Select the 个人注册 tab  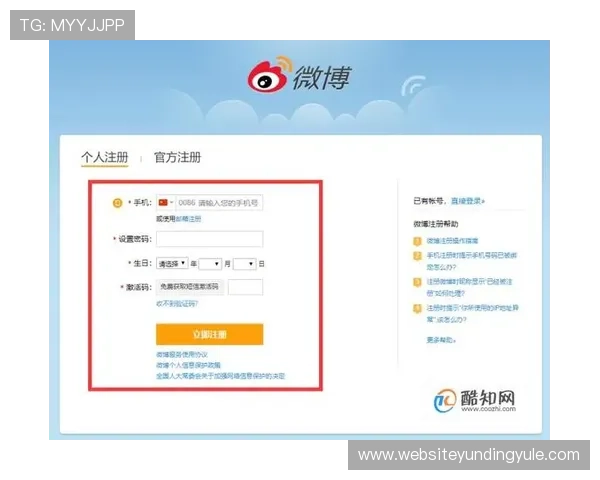click(104, 157)
